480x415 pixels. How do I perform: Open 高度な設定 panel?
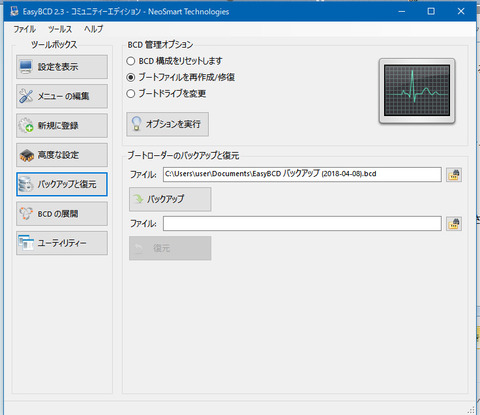coord(62,155)
